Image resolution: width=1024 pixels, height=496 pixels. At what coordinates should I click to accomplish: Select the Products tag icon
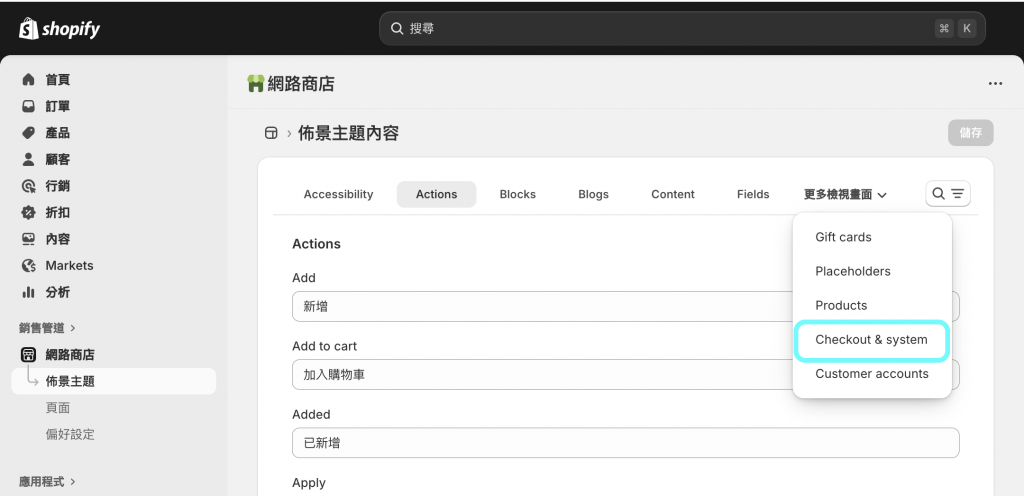pyautogui.click(x=28, y=133)
